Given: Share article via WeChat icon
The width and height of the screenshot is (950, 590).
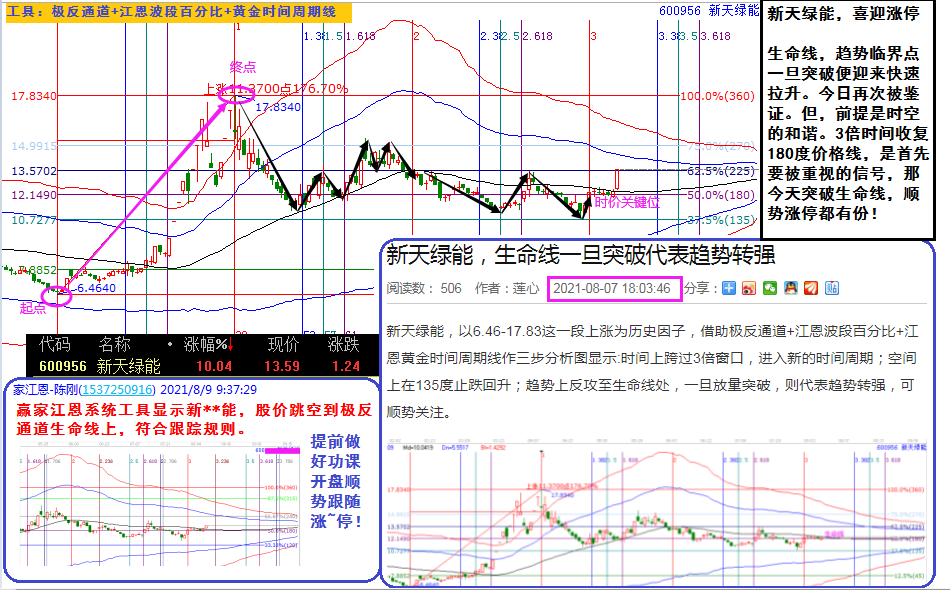Looking at the screenshot, I should coord(770,288).
